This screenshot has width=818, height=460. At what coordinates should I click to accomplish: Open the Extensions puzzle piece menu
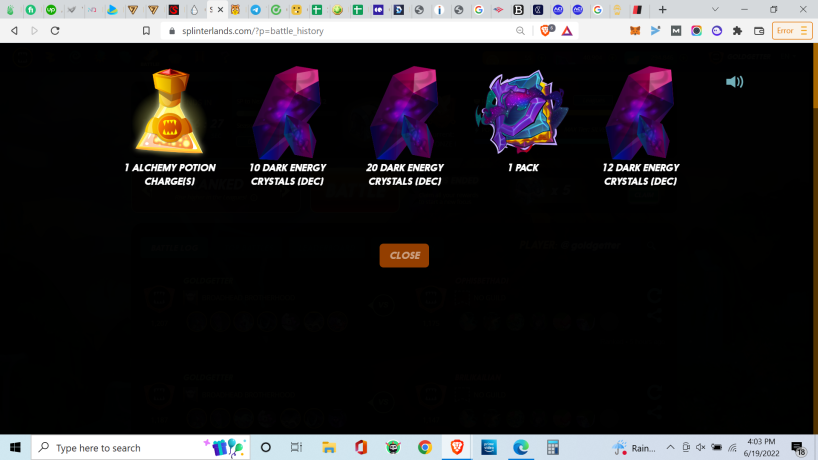tap(737, 31)
